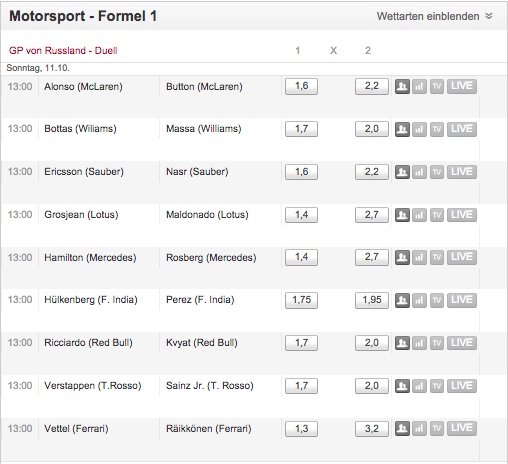Expand Wettarten einblenden chevron
The image size is (508, 464).
(x=489, y=16)
